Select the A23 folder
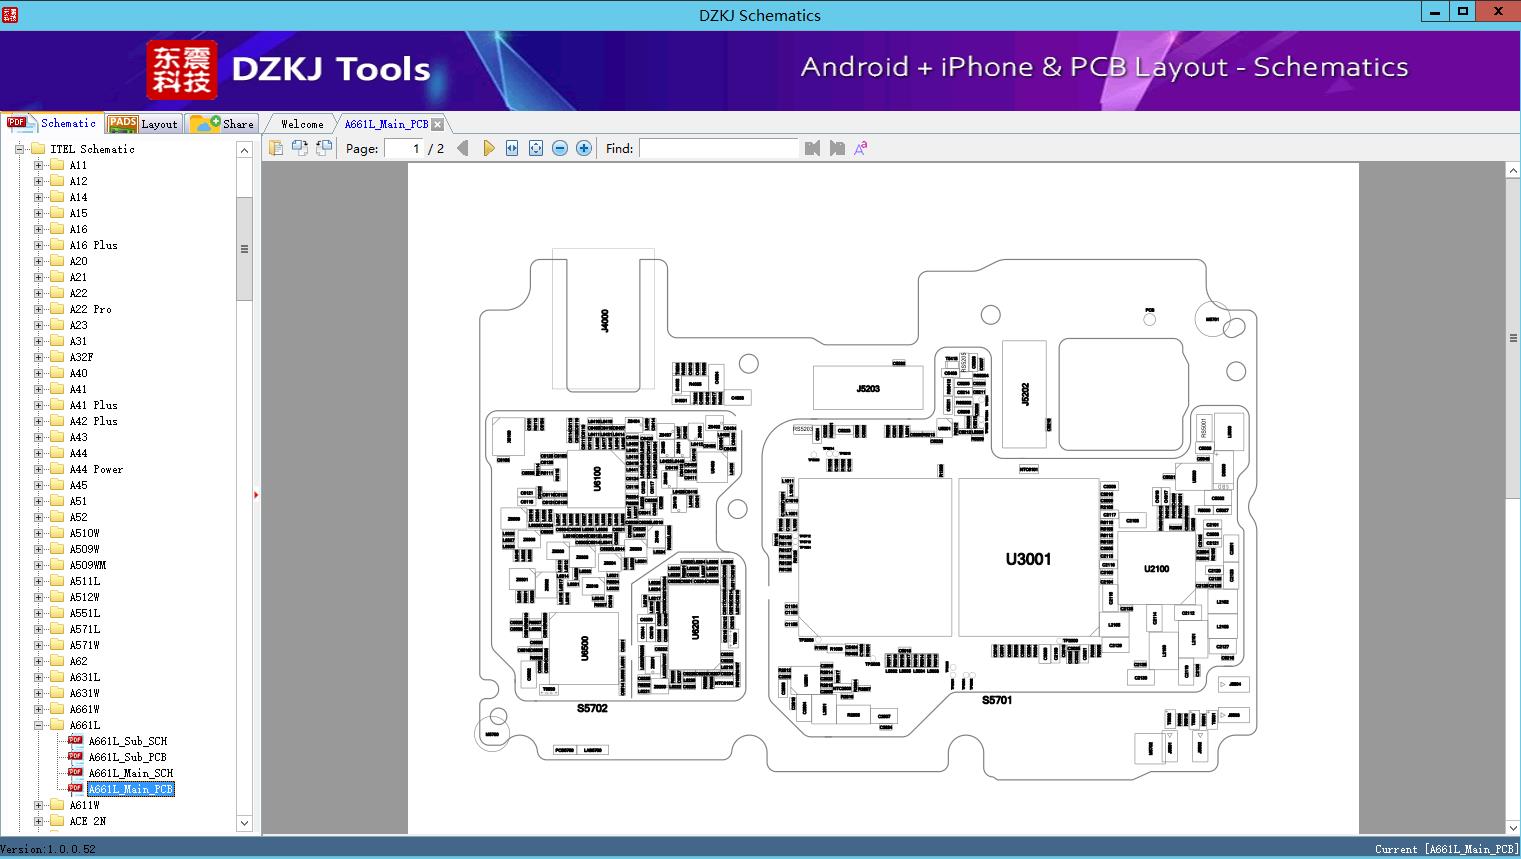 point(78,325)
